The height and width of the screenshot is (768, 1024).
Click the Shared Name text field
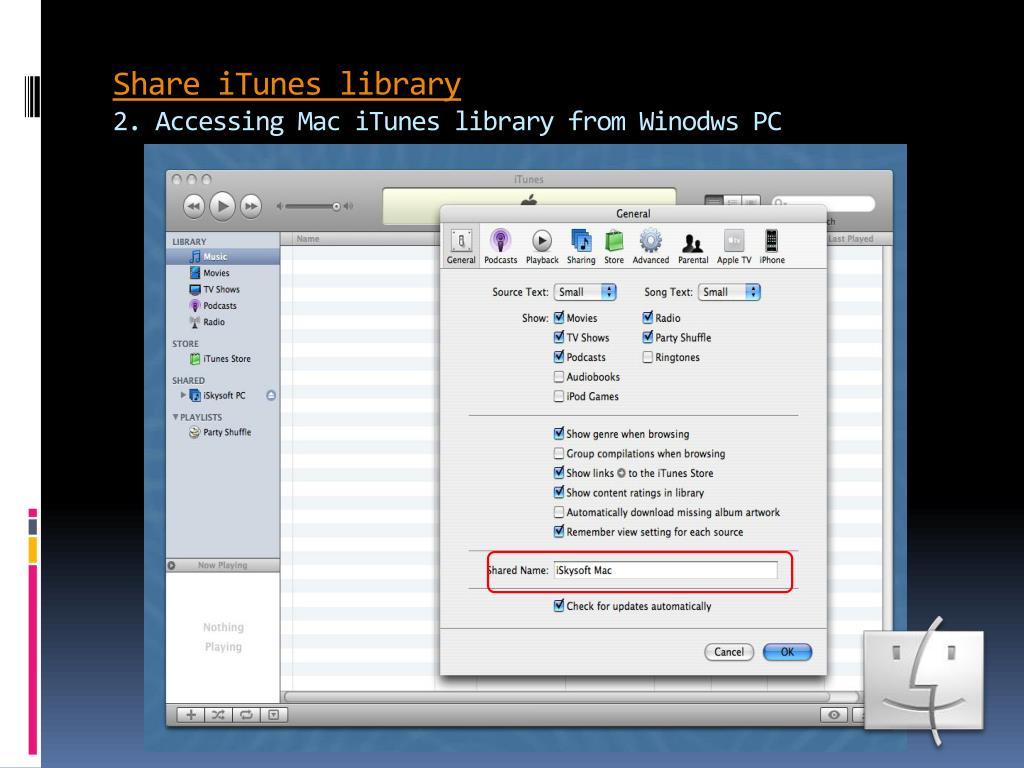click(x=665, y=570)
